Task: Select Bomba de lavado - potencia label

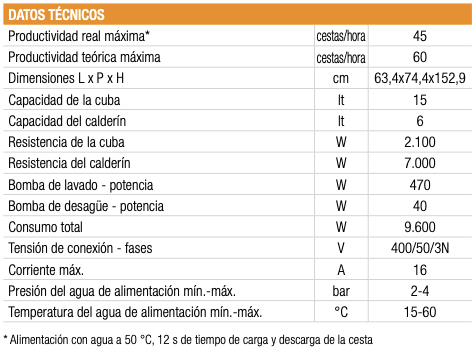Action: pos(81,185)
